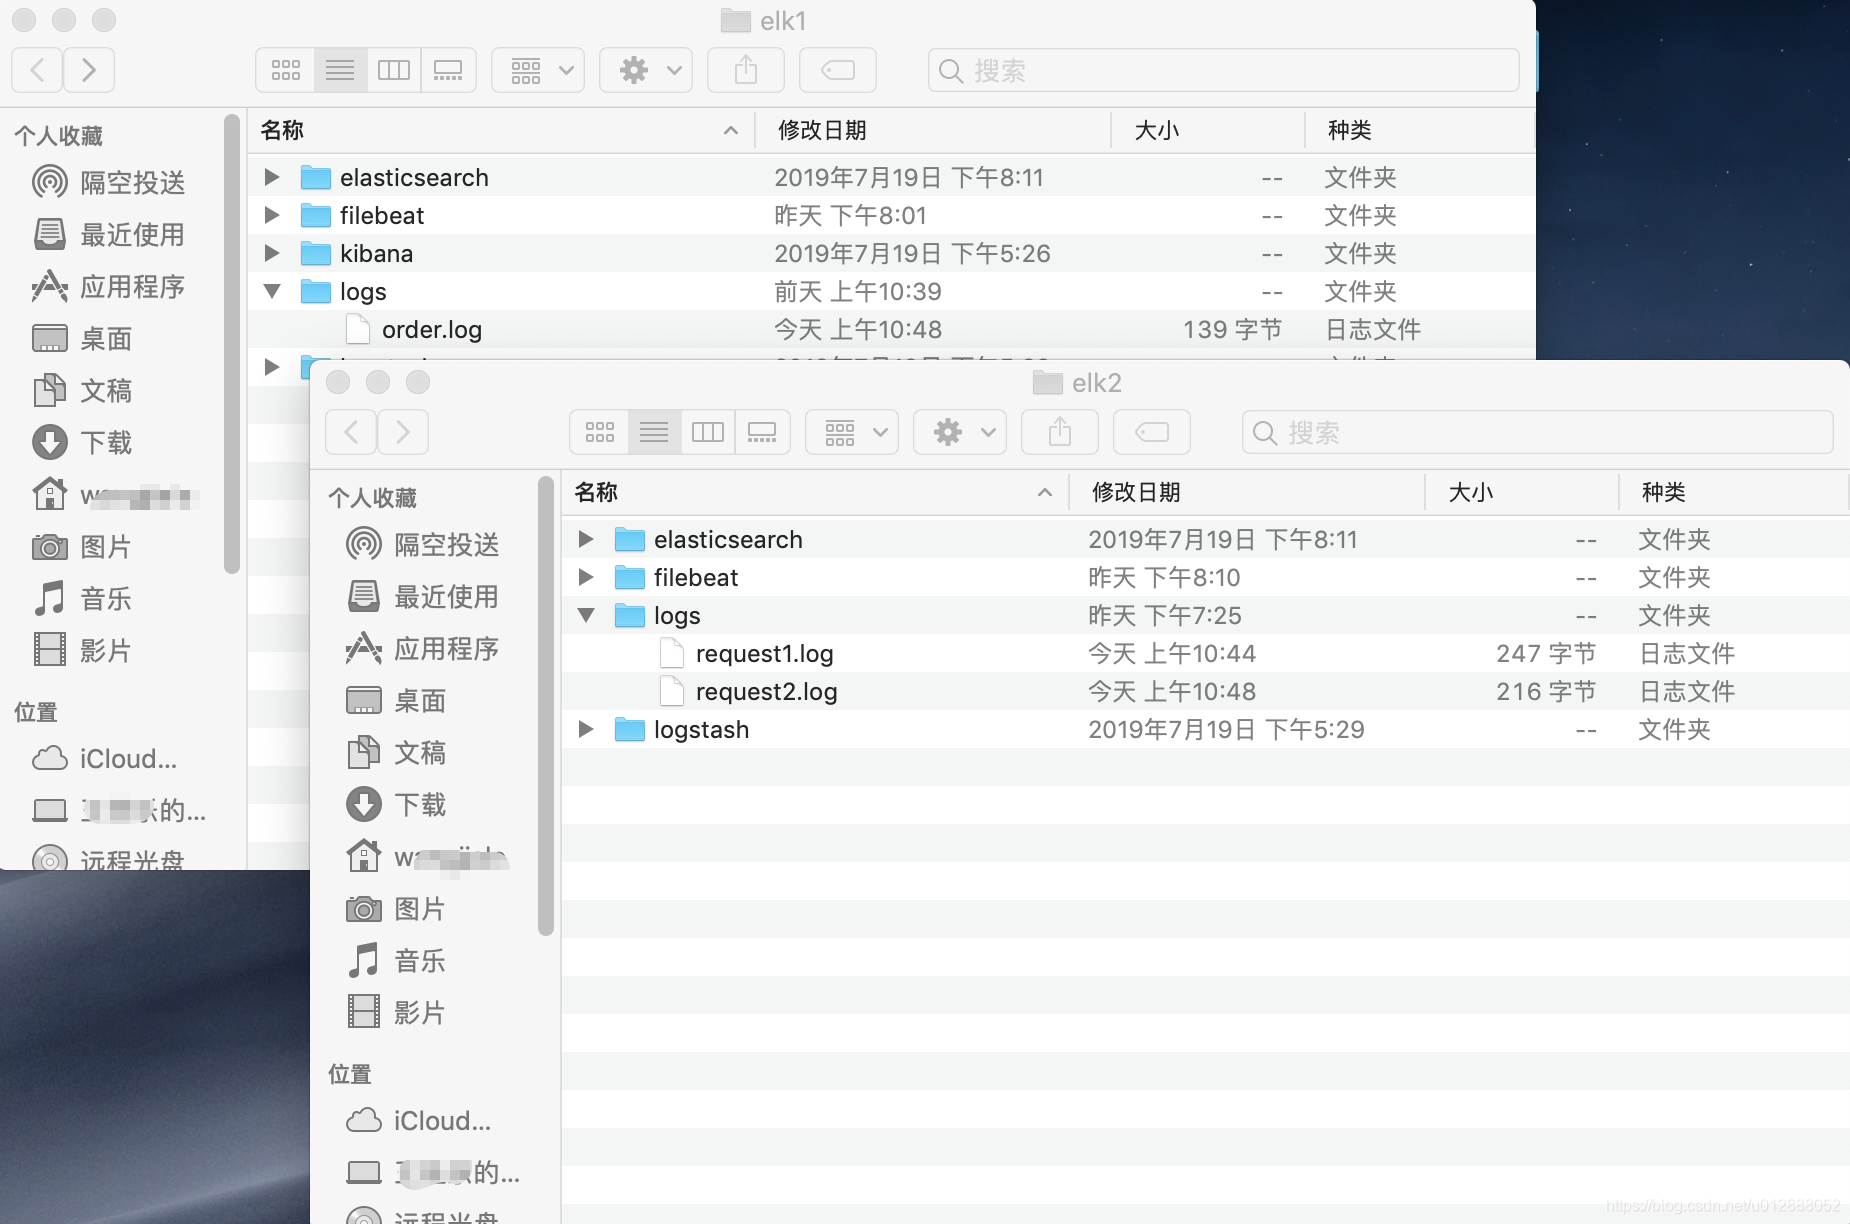Click the forward arrow in elk1 window

tap(89, 70)
